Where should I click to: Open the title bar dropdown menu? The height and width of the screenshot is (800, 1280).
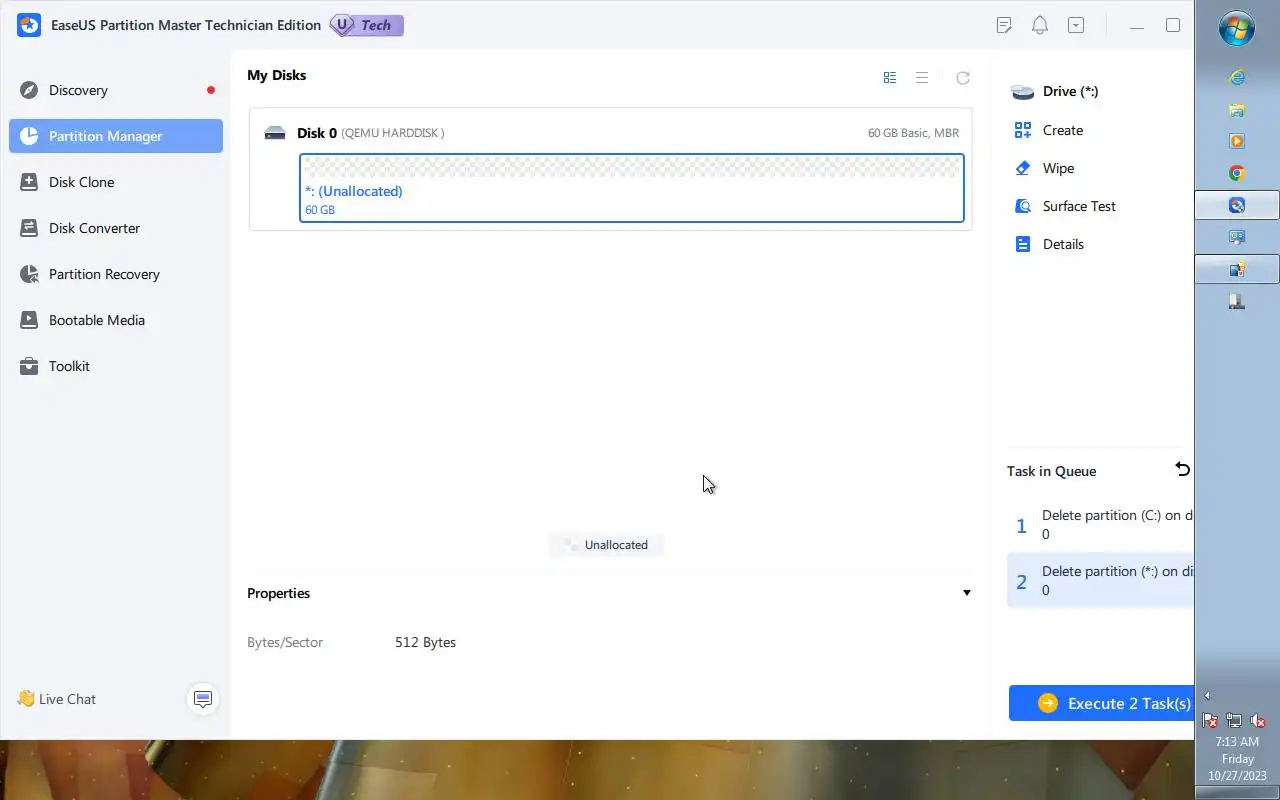click(1076, 25)
